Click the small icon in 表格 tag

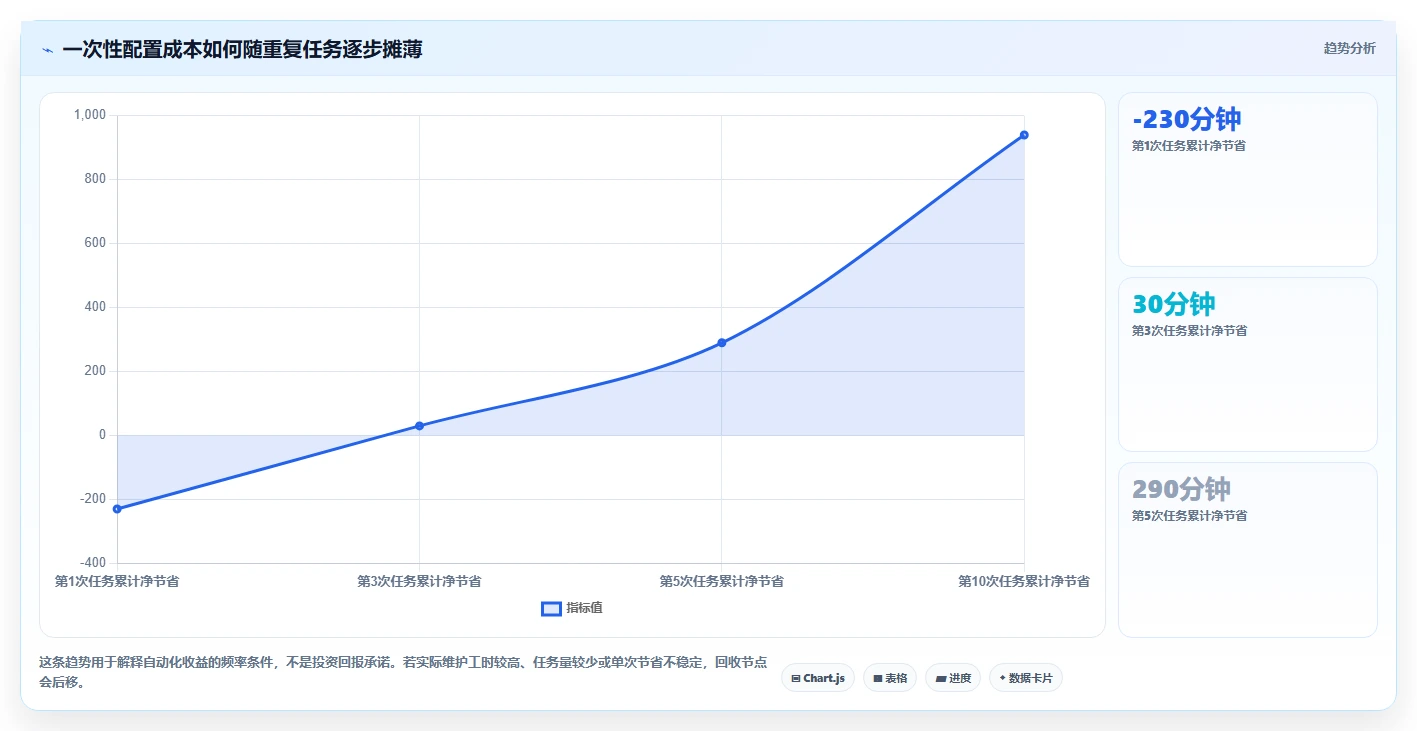(x=878, y=679)
